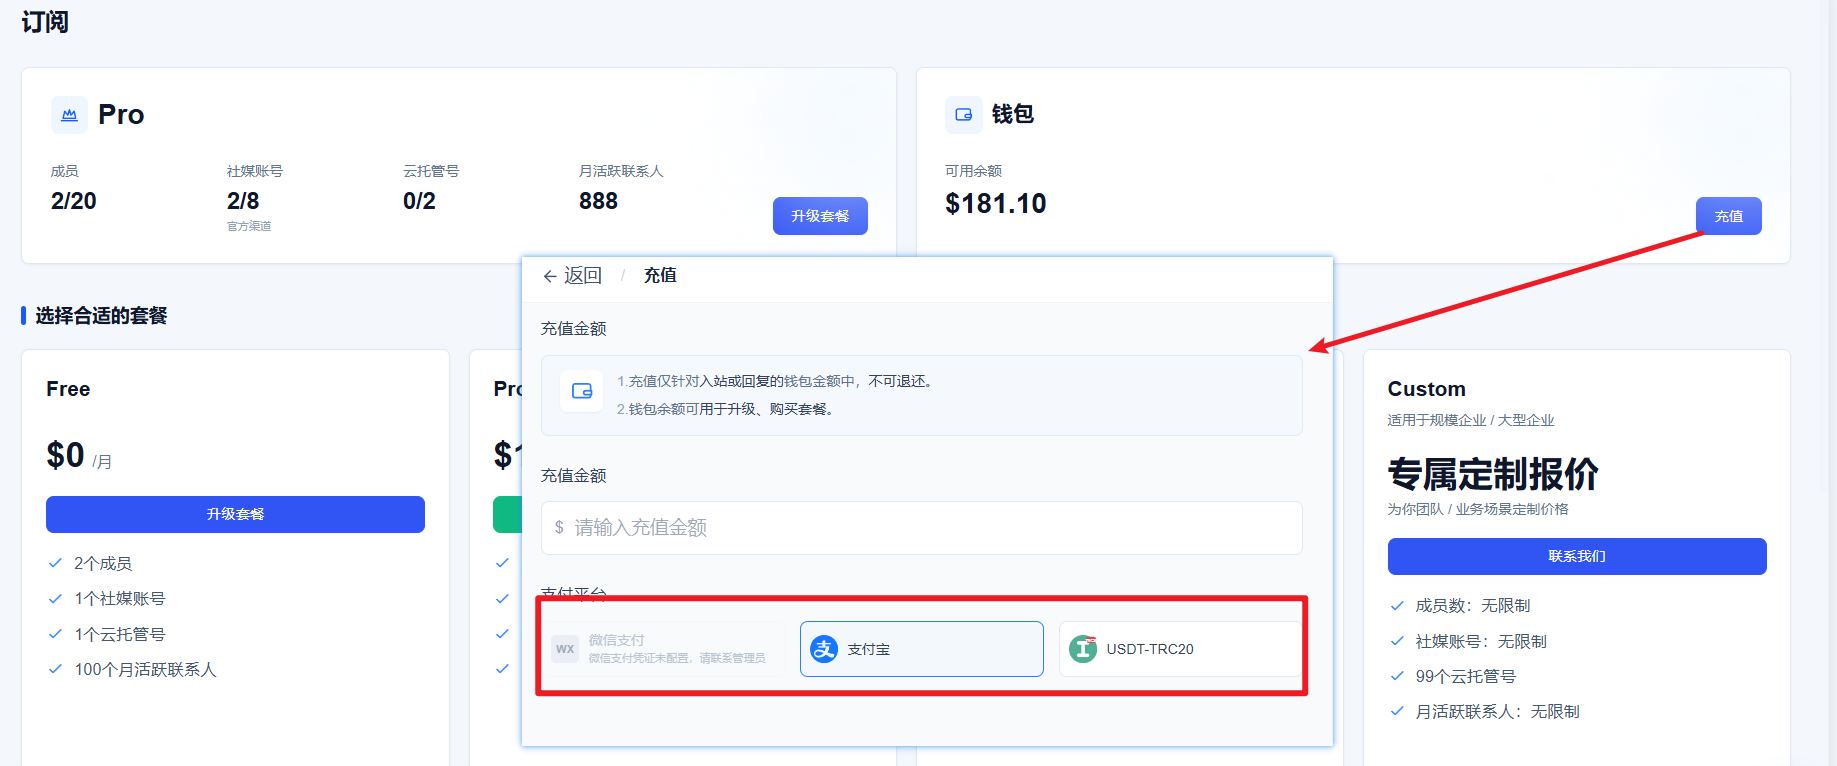The image size is (1837, 766).
Task: Choose USDT-TRC20 payment option
Action: pyautogui.click(x=1180, y=649)
